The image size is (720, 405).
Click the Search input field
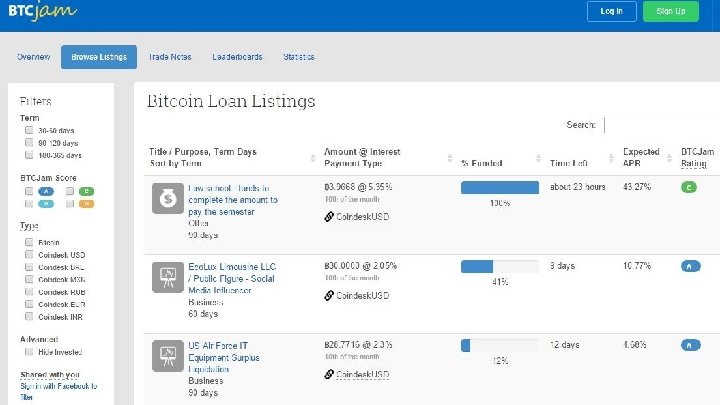click(662, 125)
